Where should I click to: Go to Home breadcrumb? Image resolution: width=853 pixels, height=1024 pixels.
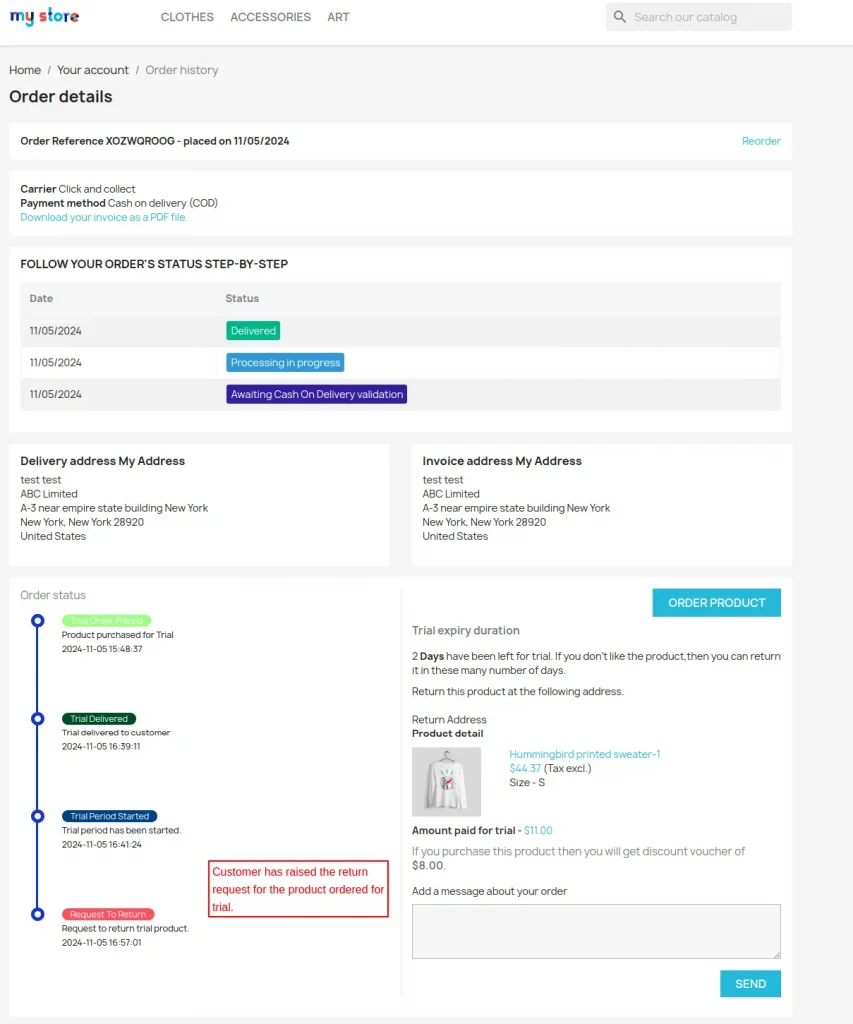[x=25, y=70]
